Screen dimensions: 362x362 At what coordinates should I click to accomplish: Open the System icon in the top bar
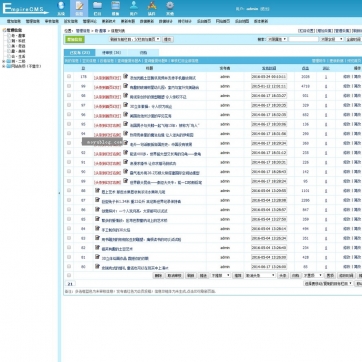coord(61,8)
